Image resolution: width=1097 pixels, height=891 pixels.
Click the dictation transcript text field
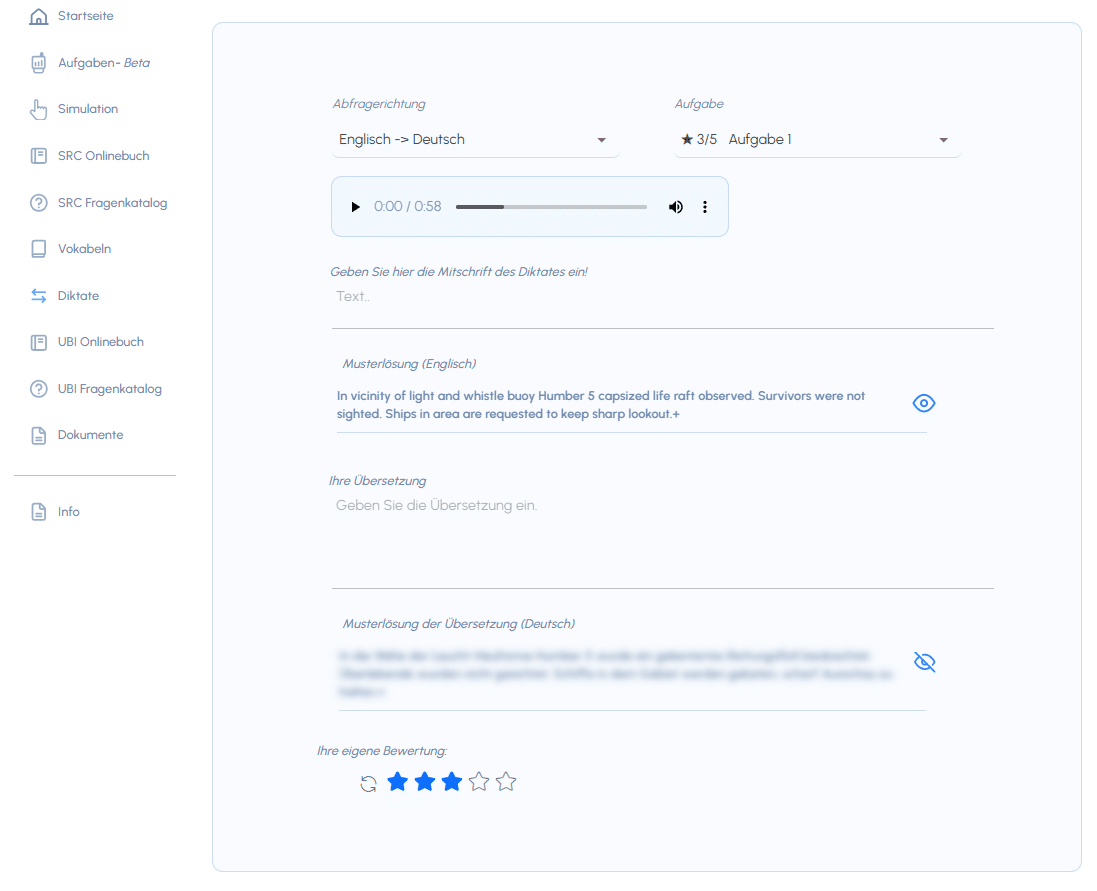pyautogui.click(x=662, y=297)
